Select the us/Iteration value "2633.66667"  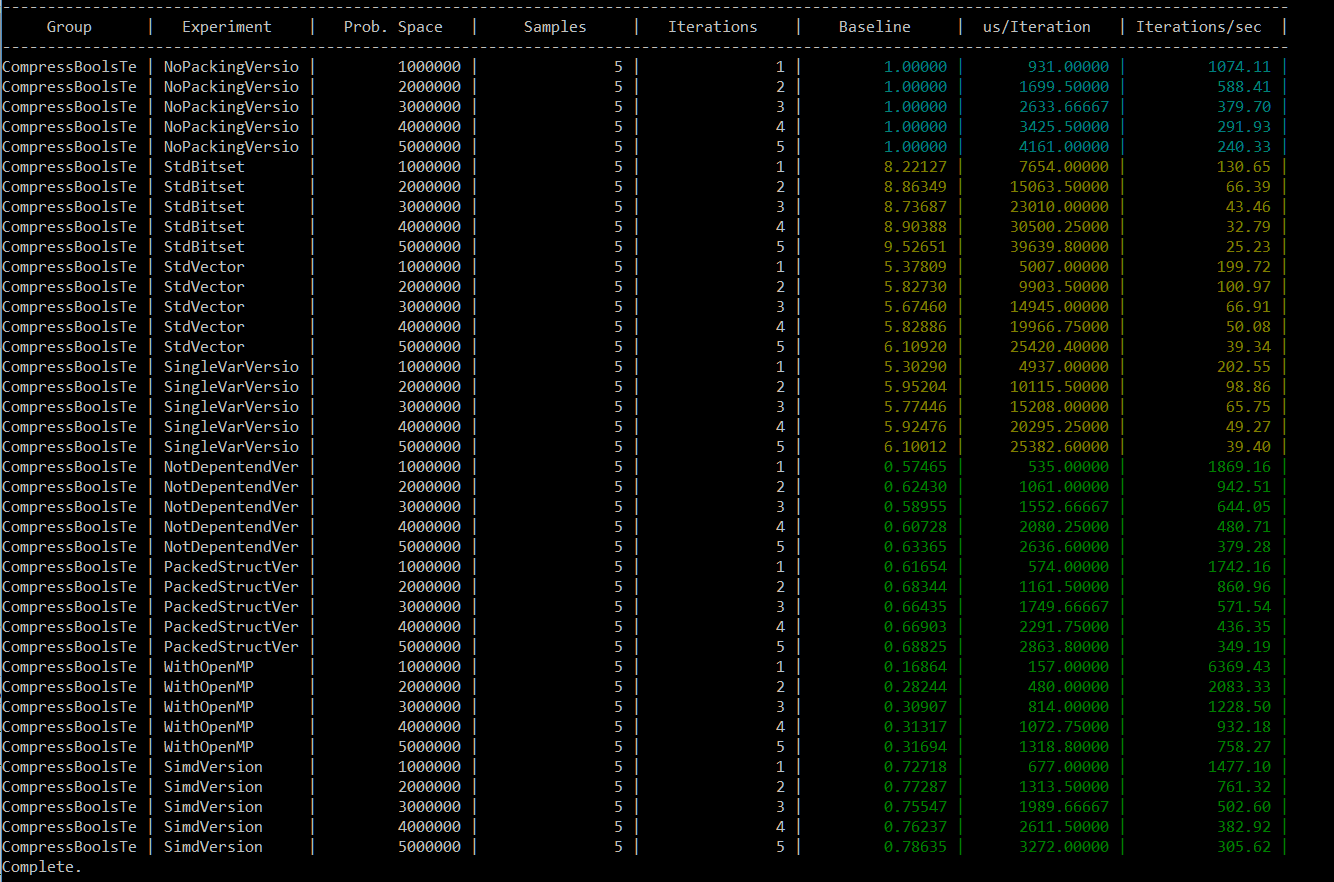coord(1064,107)
